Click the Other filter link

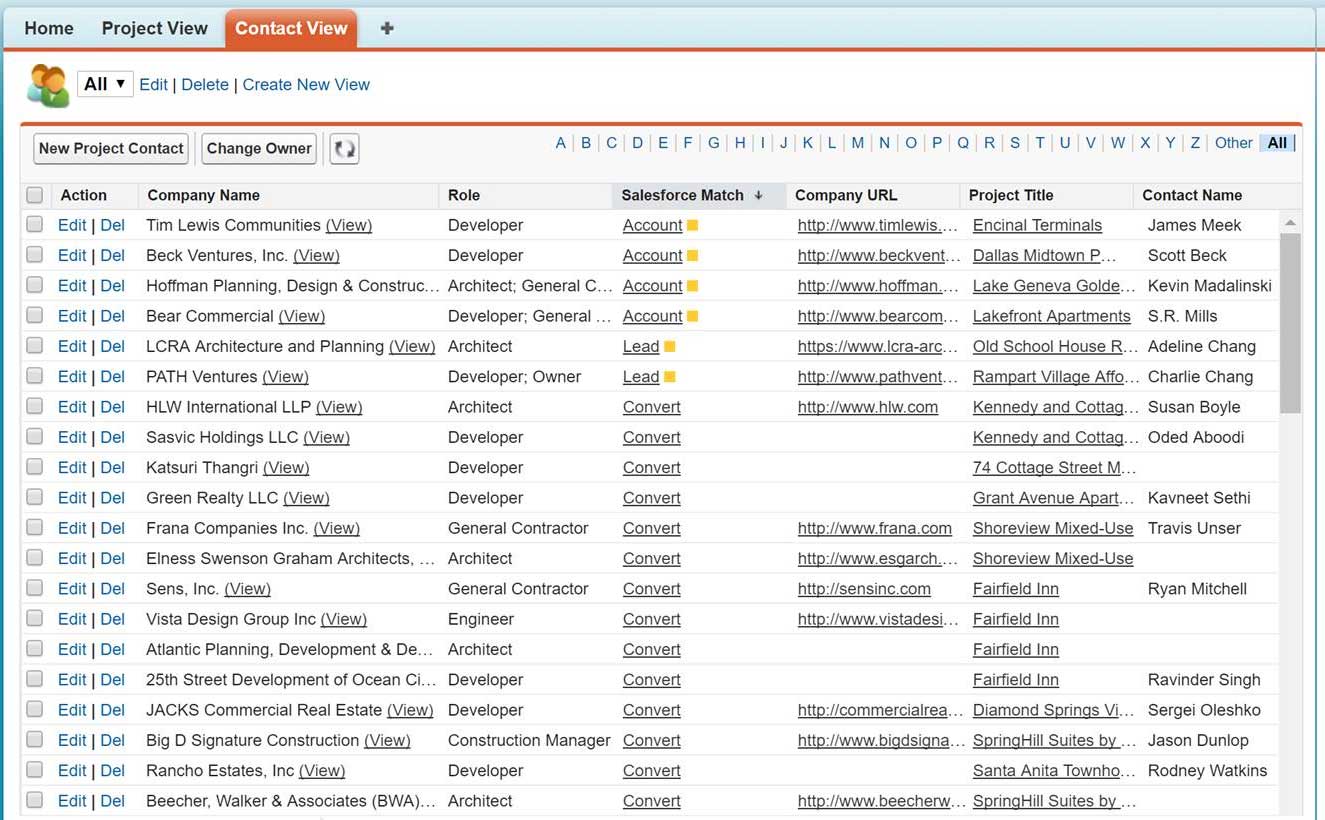[x=1234, y=143]
